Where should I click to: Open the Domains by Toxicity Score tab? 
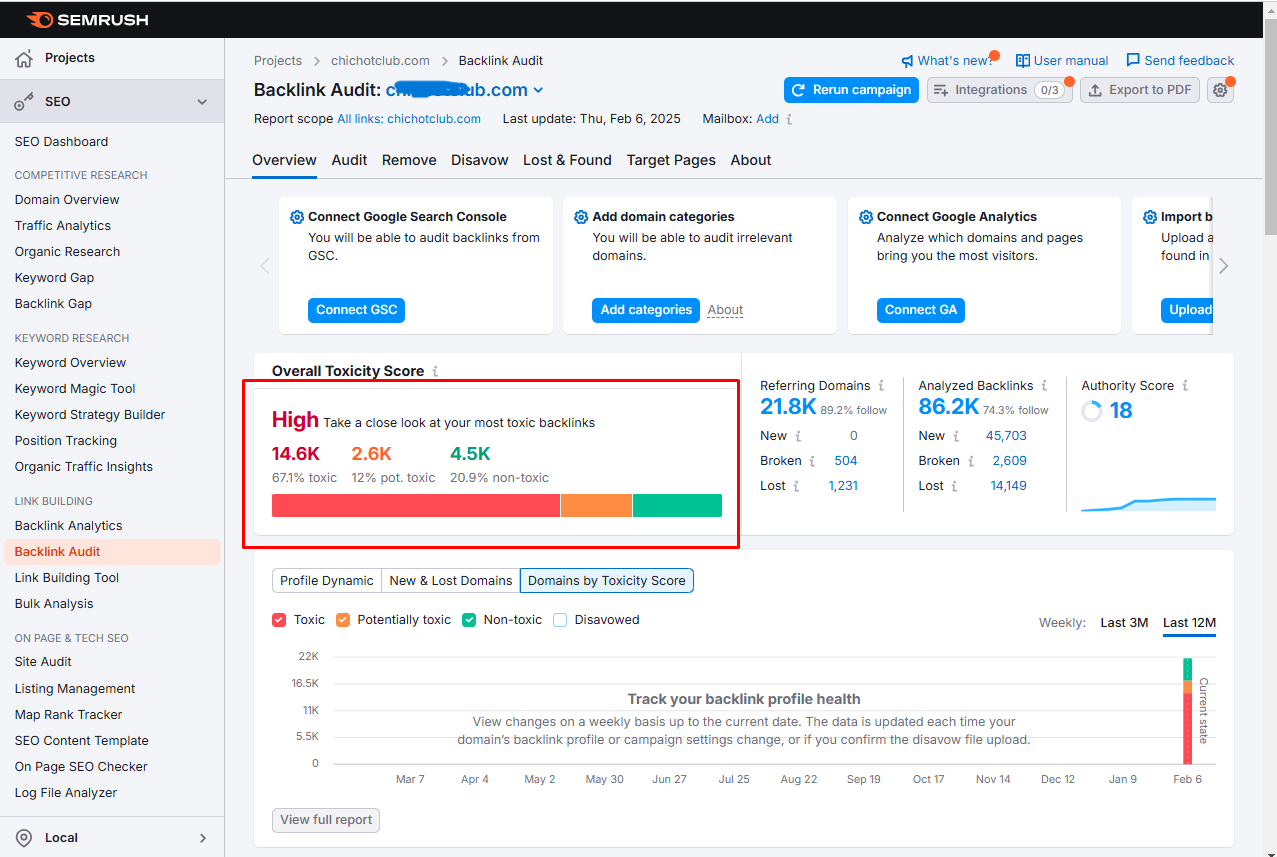[x=606, y=580]
